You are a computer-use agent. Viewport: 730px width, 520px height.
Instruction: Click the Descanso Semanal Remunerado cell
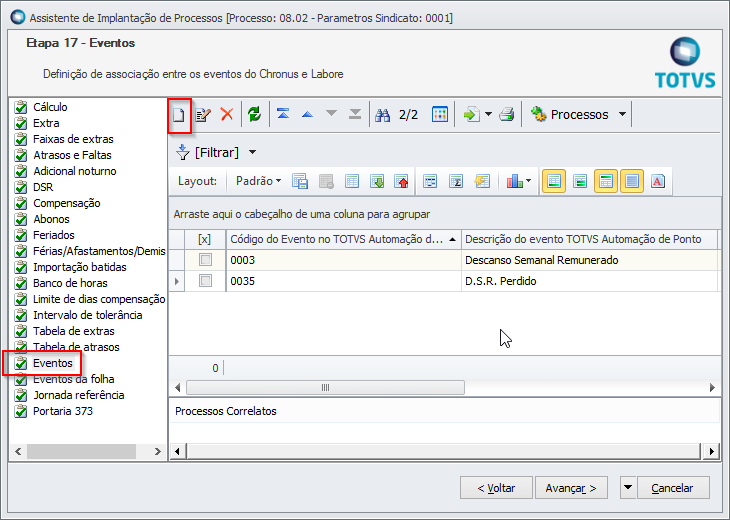[x=589, y=260]
